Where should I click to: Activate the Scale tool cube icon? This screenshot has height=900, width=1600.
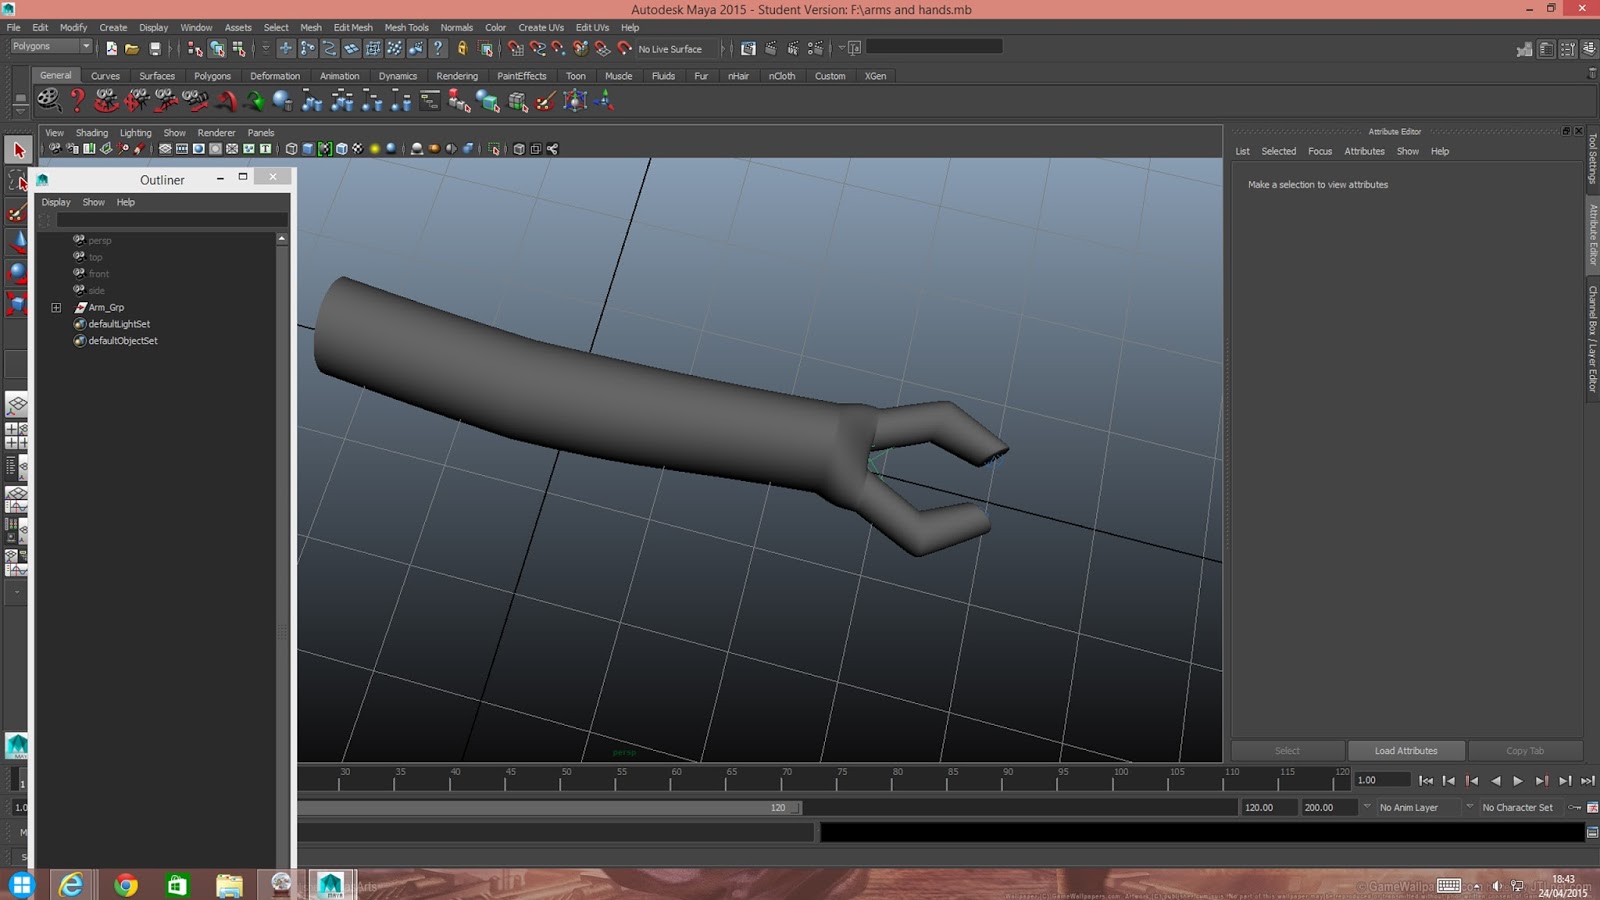[17, 304]
